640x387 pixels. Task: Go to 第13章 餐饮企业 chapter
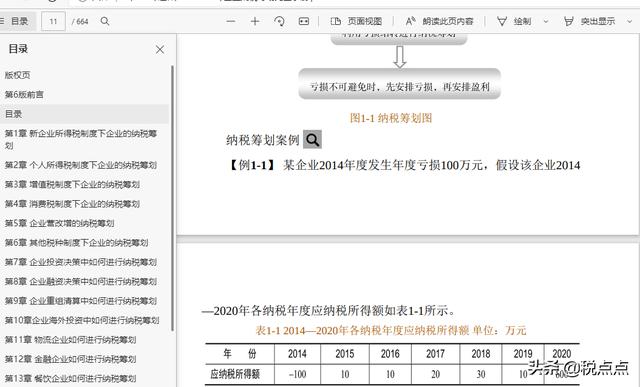pos(70,378)
